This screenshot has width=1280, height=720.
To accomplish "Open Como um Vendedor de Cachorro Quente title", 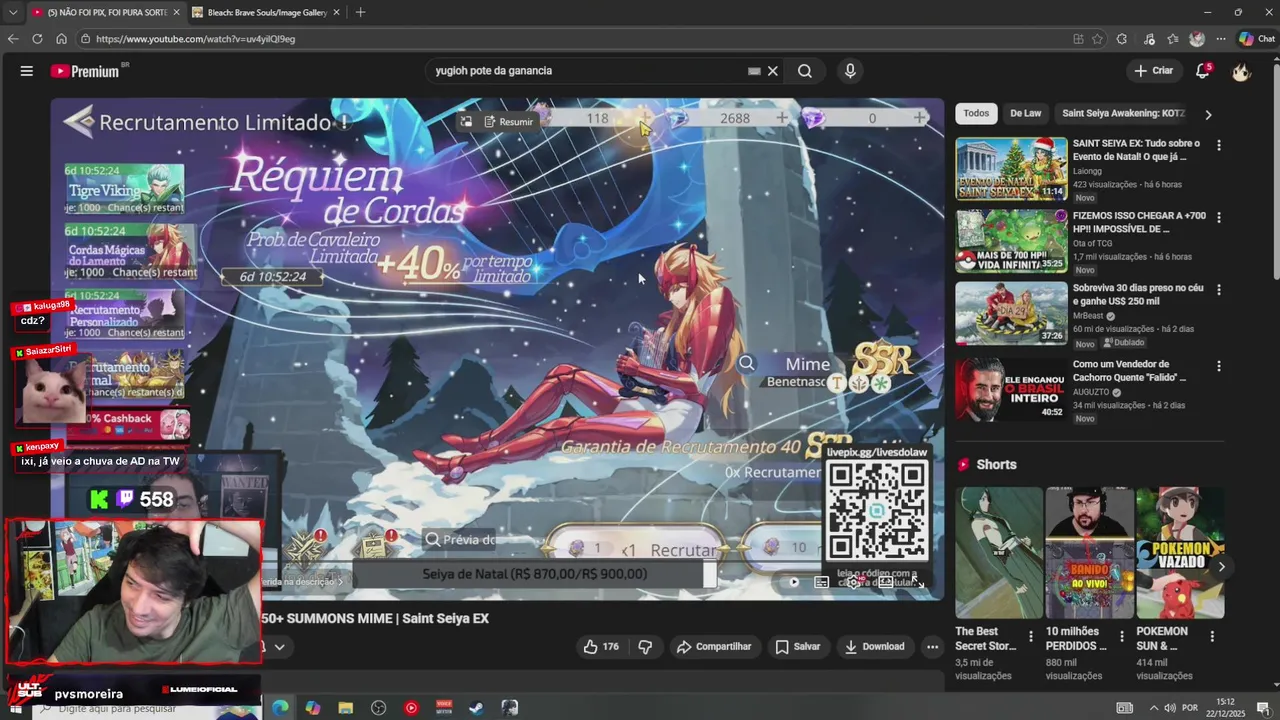I will tap(1130, 371).
